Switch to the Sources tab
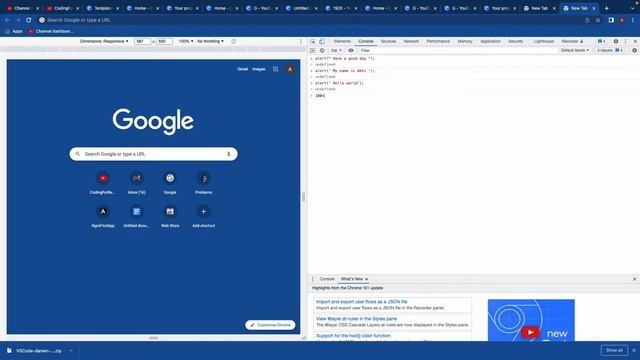Image resolution: width=640 pixels, height=360 pixels. pyautogui.click(x=388, y=41)
